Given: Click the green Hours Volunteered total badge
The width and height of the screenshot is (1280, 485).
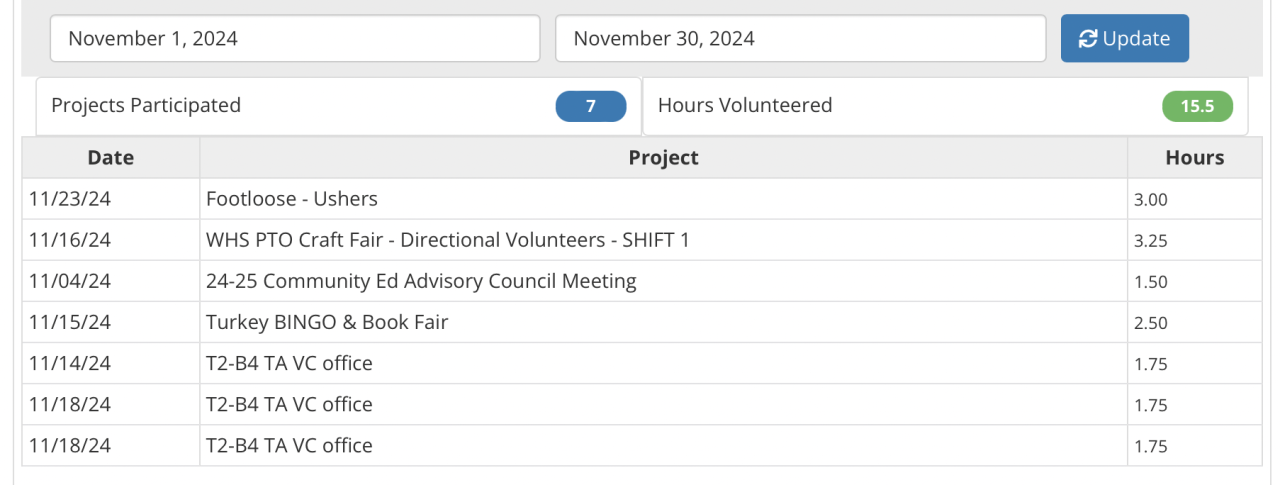Looking at the screenshot, I should (1197, 106).
